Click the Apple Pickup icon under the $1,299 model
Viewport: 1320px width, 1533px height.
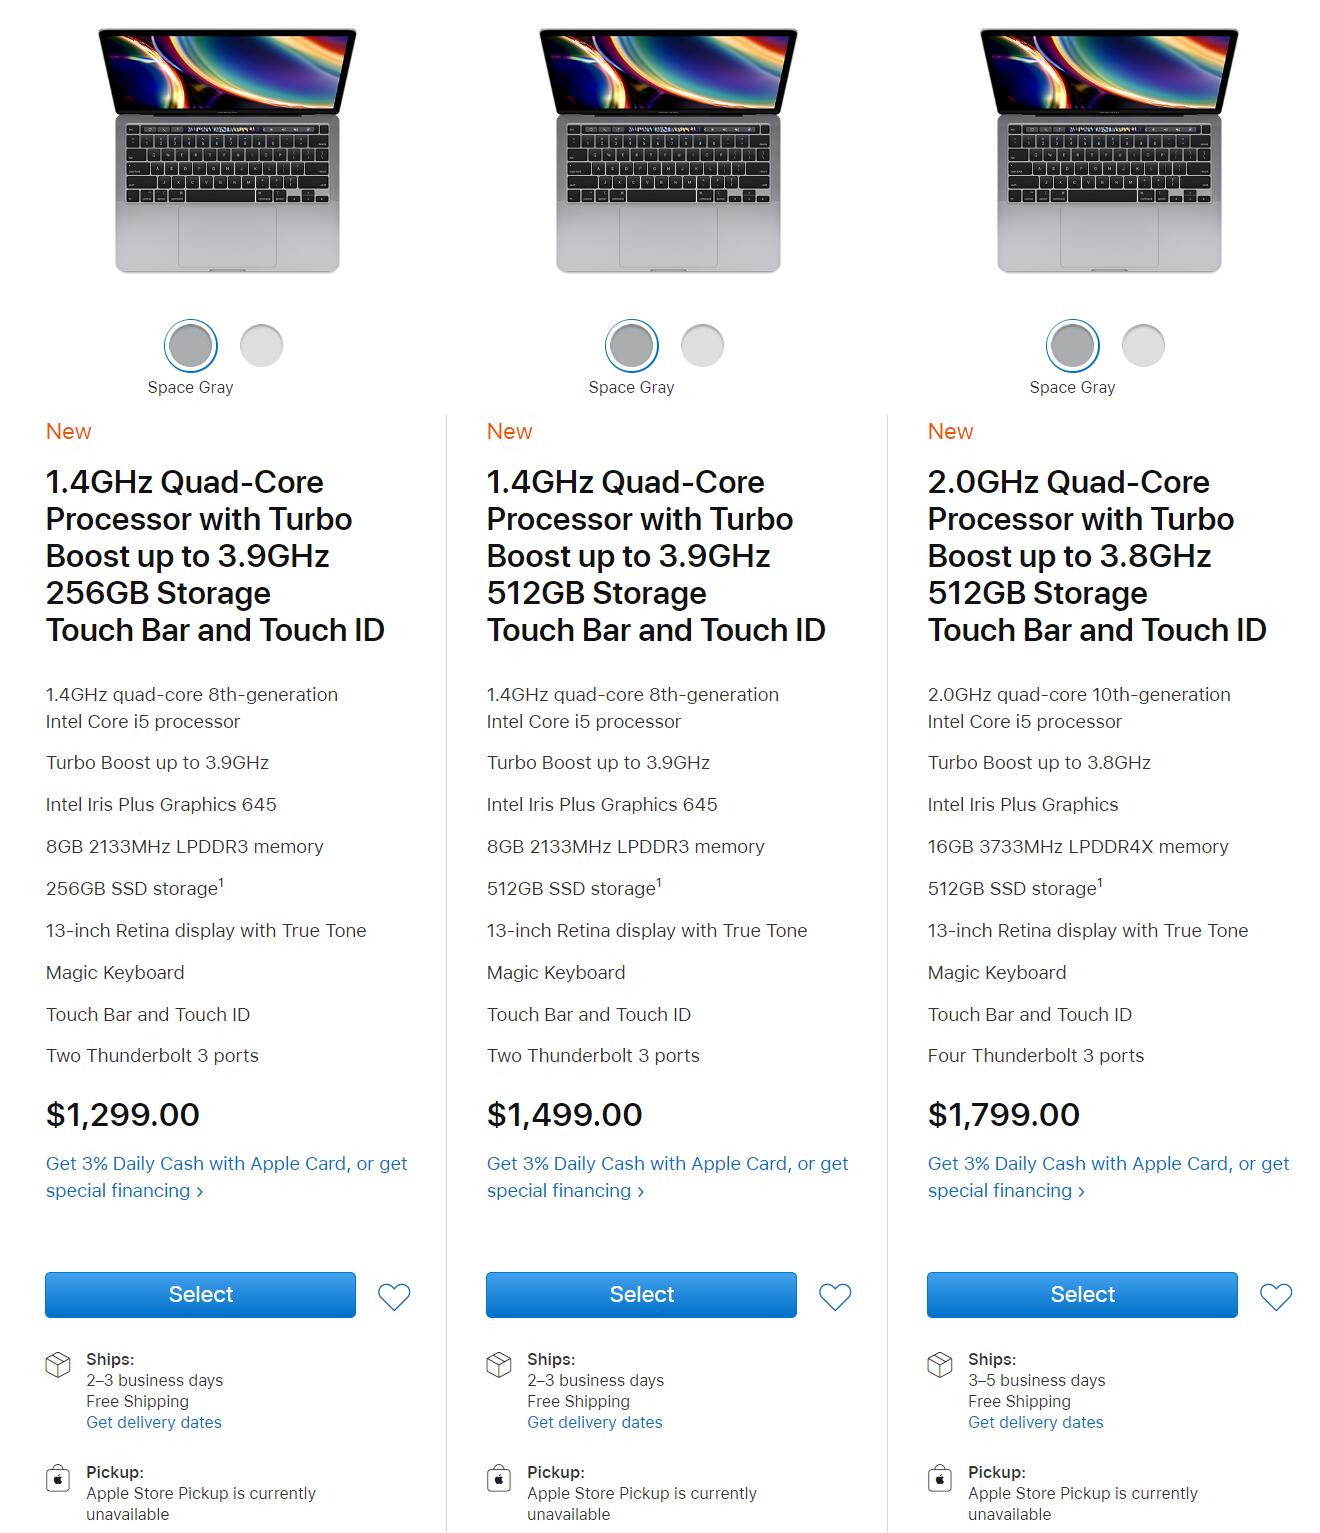tap(58, 1476)
